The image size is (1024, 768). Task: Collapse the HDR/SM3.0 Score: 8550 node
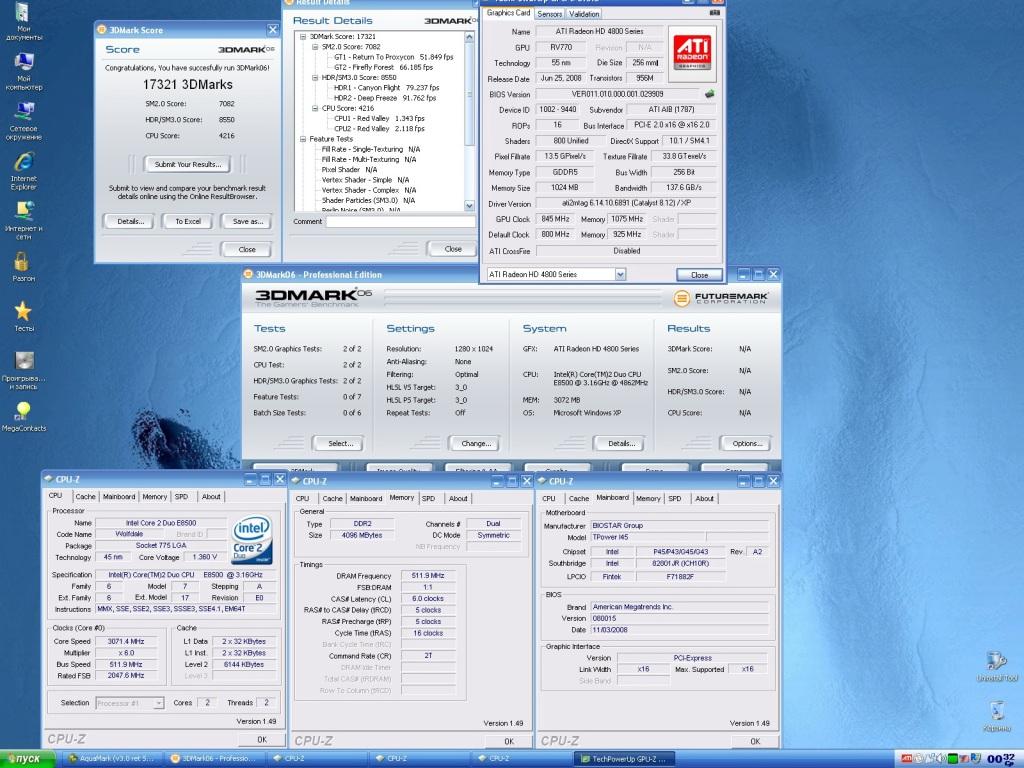(x=315, y=78)
